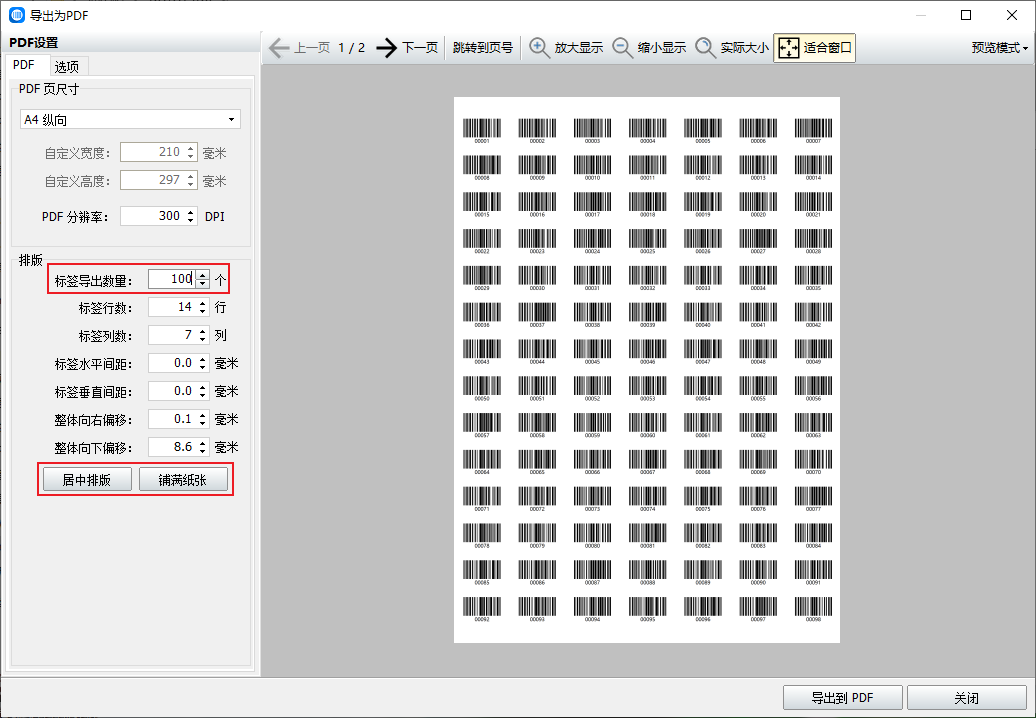Export to PDF button
This screenshot has width=1036, height=718.
click(x=843, y=698)
